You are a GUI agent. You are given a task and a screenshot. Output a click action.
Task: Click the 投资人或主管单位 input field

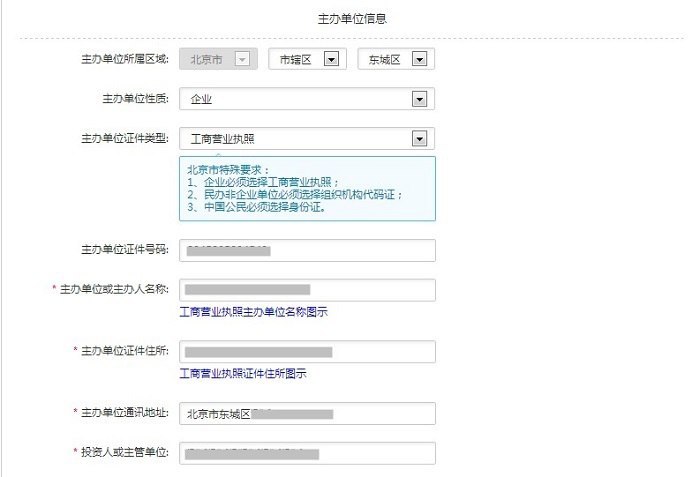coord(307,453)
